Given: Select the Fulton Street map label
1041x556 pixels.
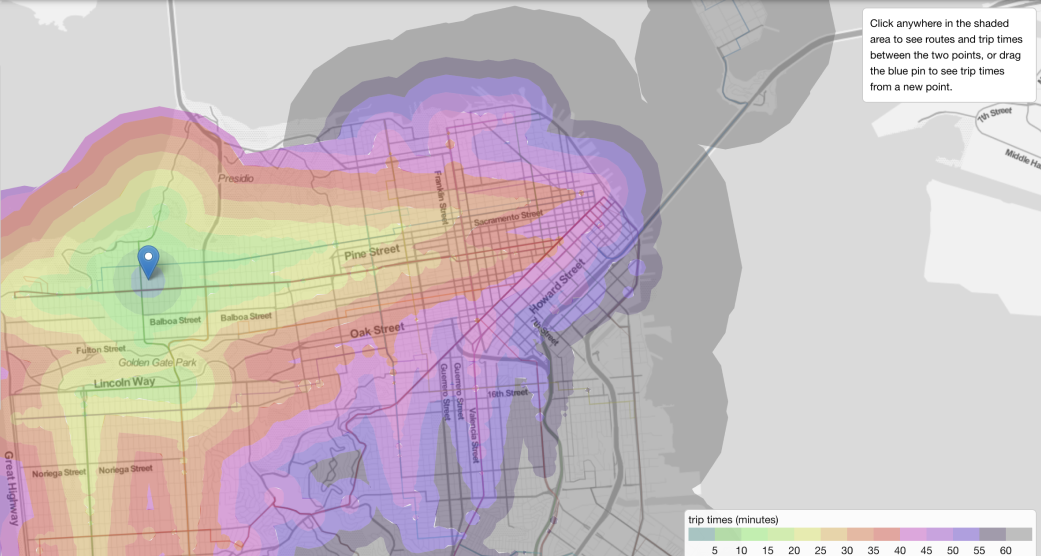Looking at the screenshot, I should [x=101, y=350].
